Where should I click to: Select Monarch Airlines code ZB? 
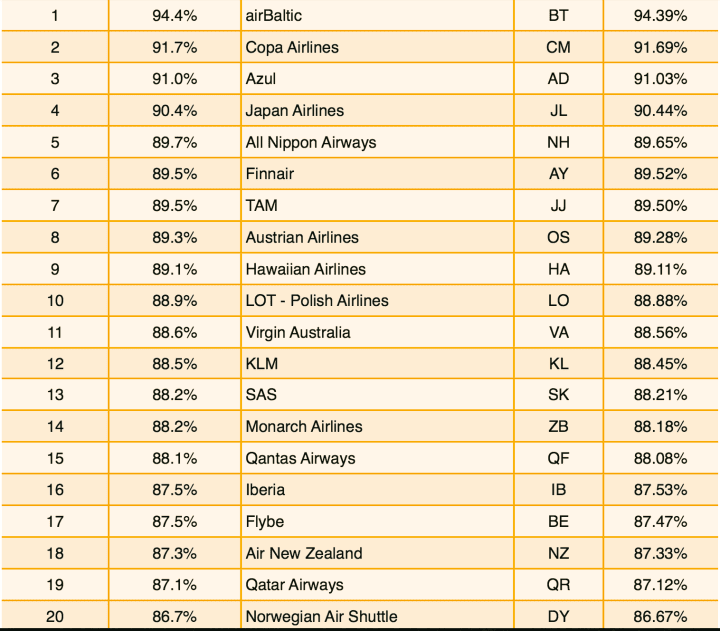coord(558,427)
